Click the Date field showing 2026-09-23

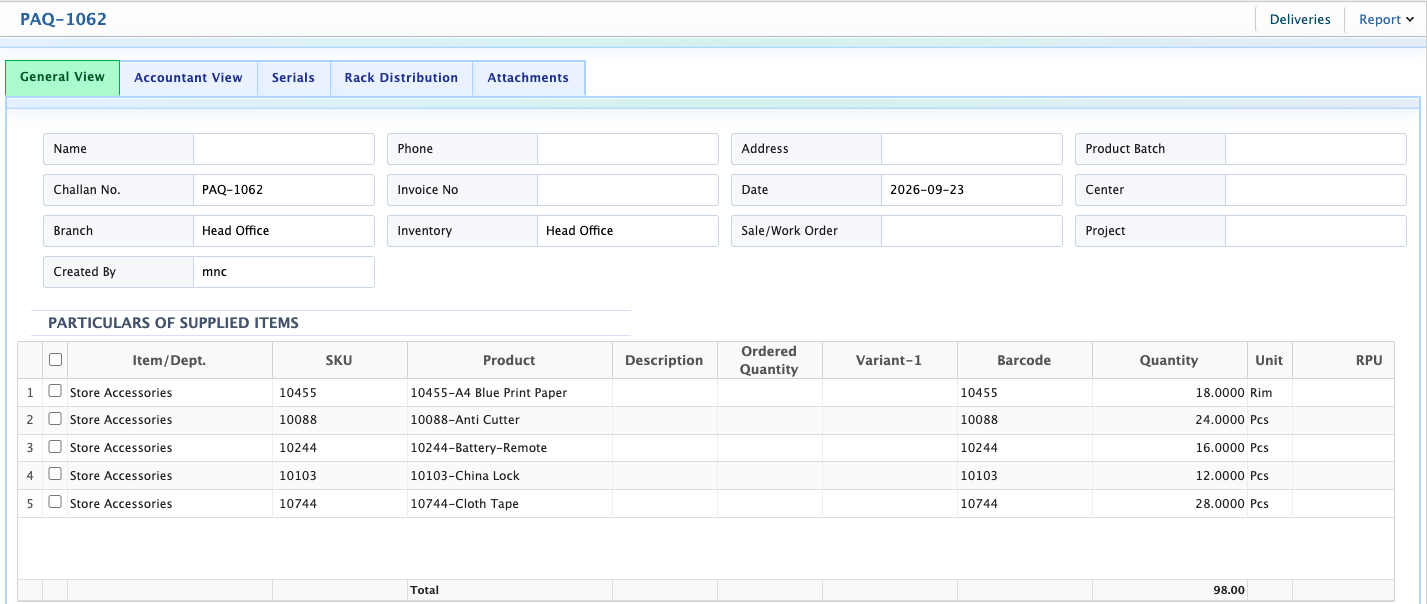click(x=972, y=190)
